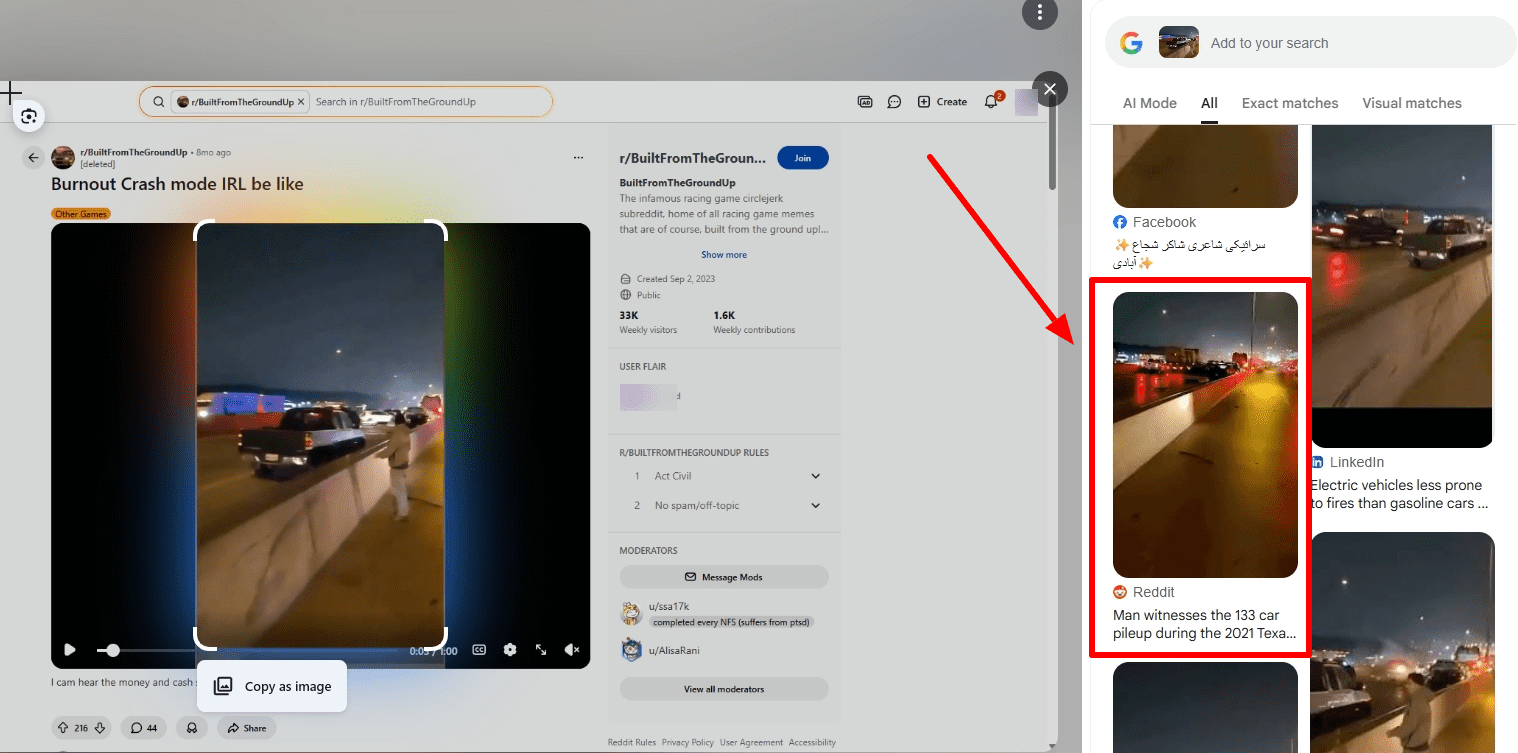Viewport: 1518px width, 753px height.
Task: Click the award icon below the post
Action: (191, 727)
